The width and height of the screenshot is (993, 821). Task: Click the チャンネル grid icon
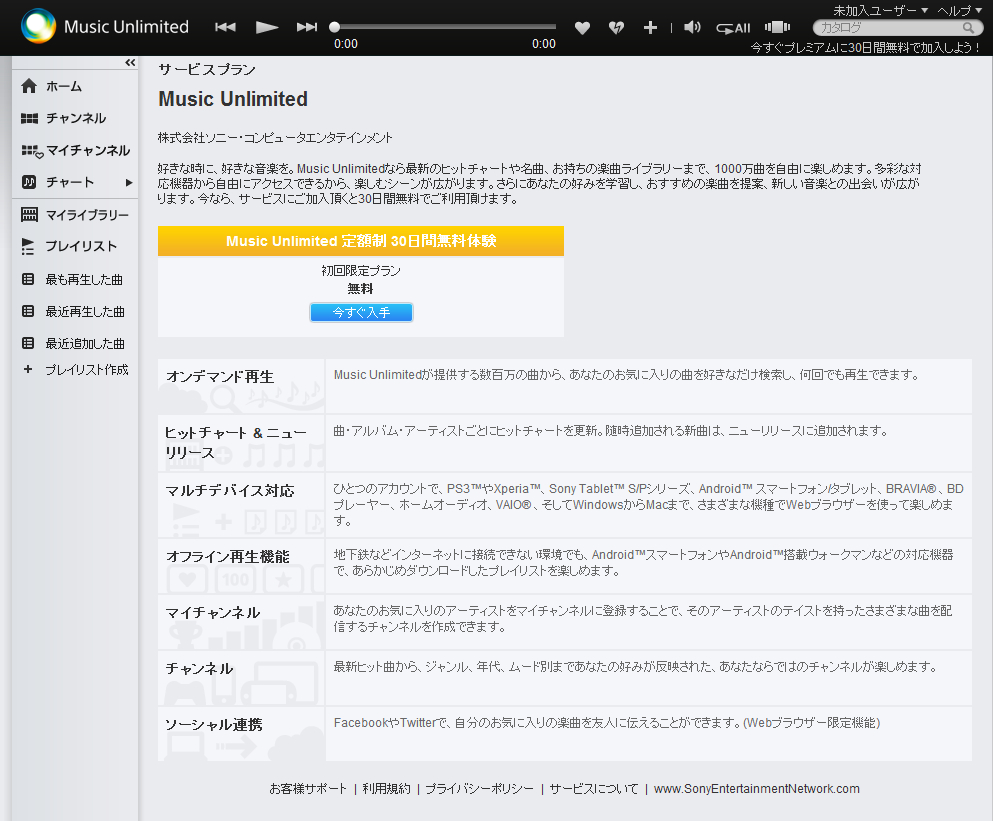(x=29, y=118)
